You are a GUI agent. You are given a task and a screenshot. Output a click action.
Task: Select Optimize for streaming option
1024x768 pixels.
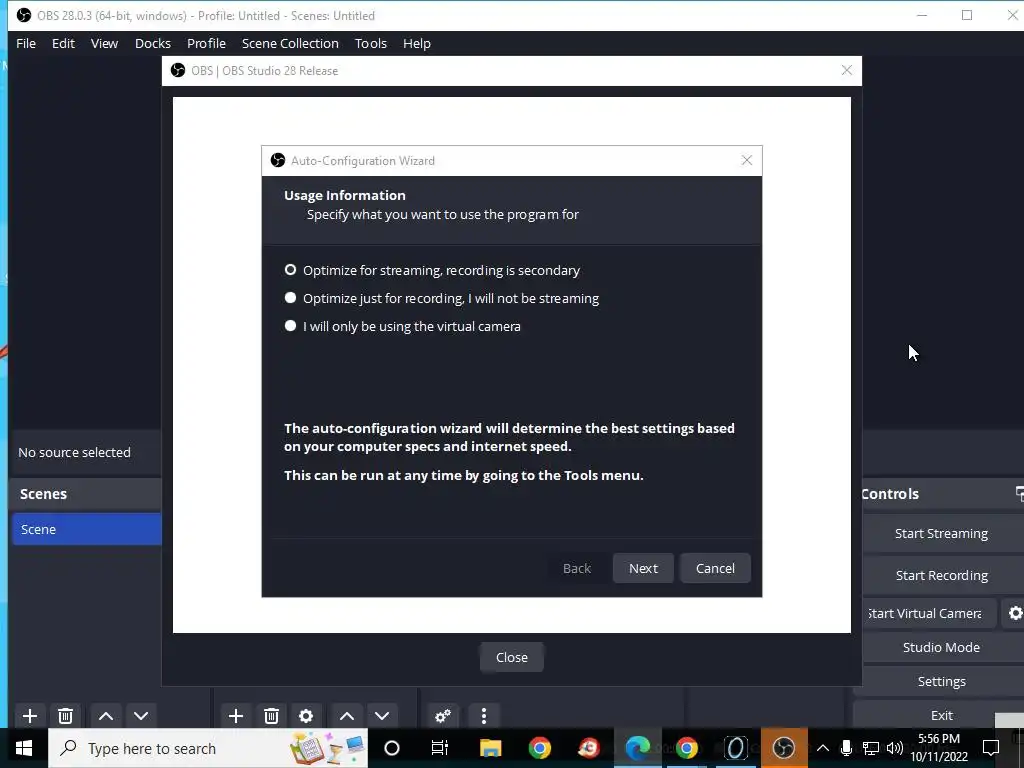(432, 270)
